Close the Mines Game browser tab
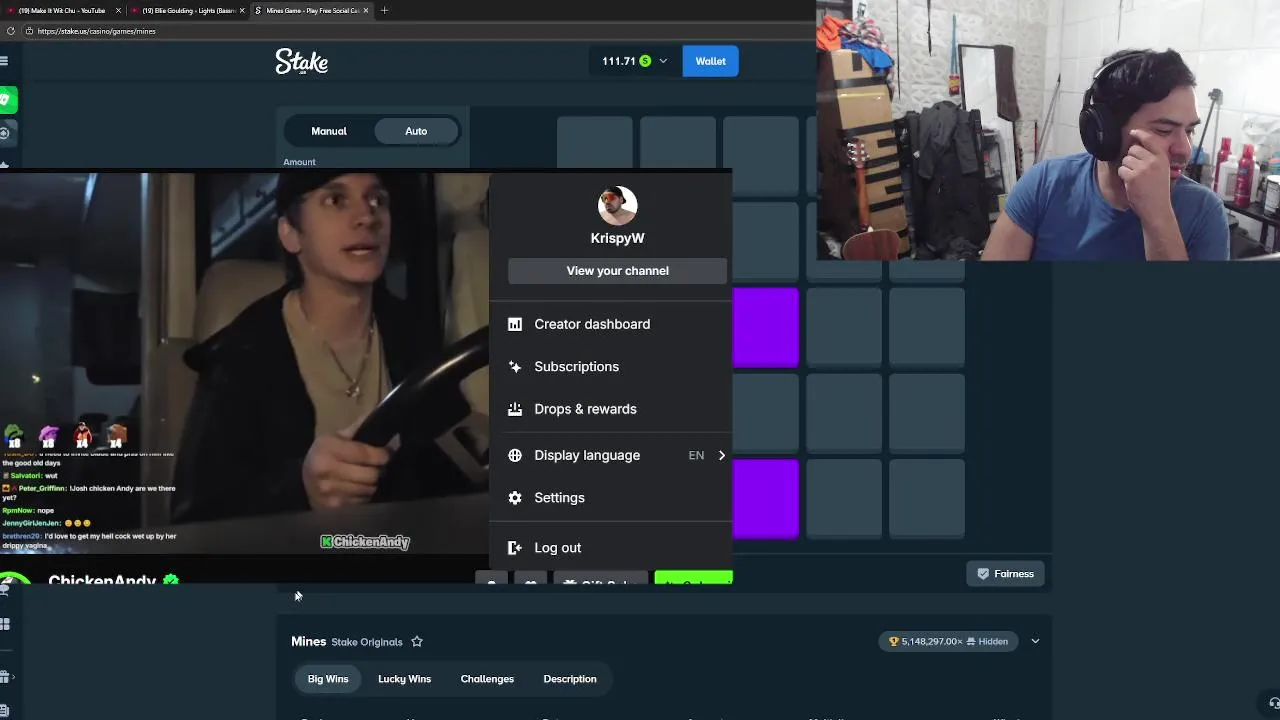 point(366,10)
